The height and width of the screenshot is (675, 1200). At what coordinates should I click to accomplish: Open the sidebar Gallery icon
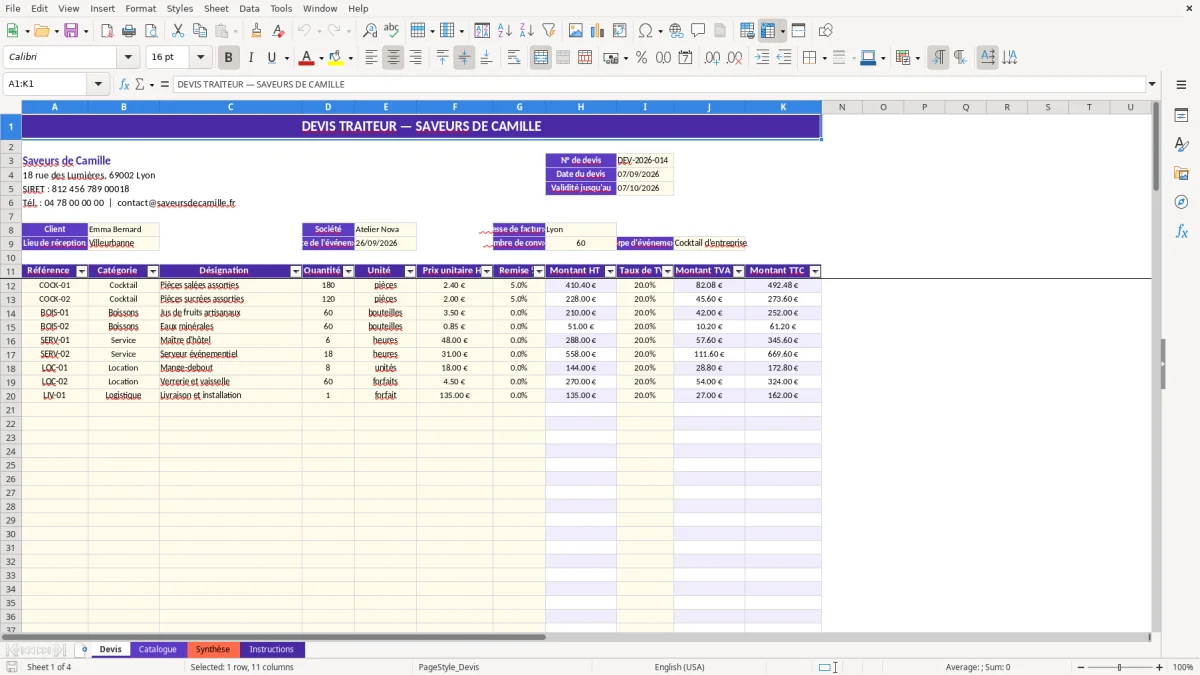point(1181,173)
